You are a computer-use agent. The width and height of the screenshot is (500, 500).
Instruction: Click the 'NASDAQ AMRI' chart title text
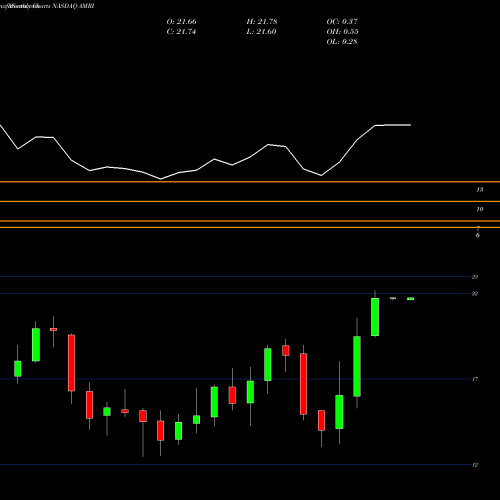click(x=73, y=6)
